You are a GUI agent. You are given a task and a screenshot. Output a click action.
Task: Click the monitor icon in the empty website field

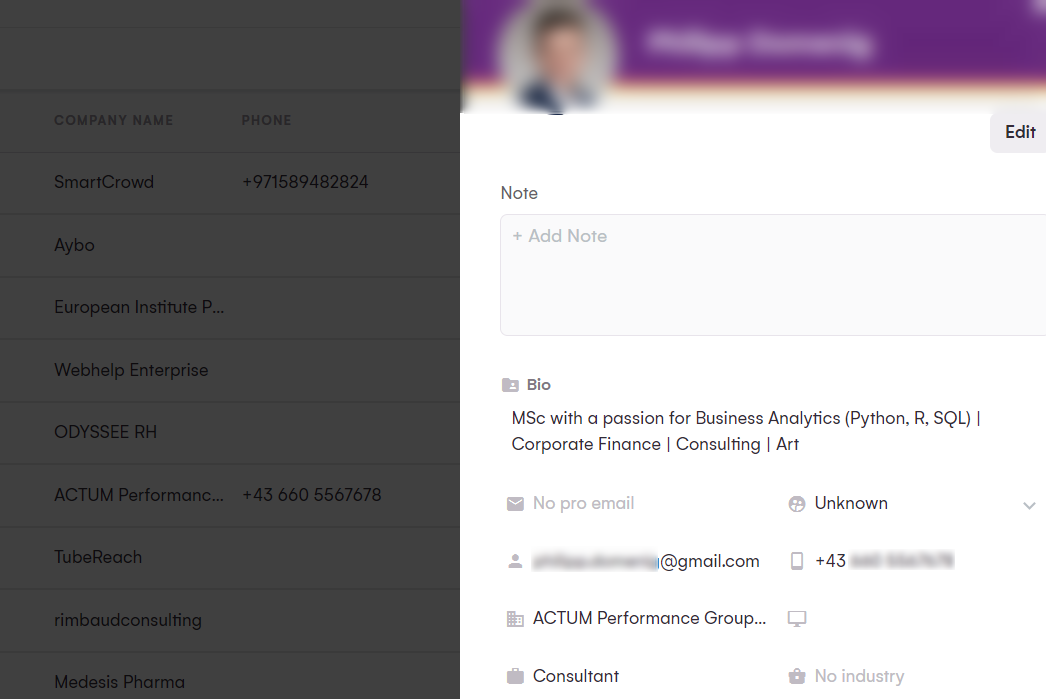797,619
